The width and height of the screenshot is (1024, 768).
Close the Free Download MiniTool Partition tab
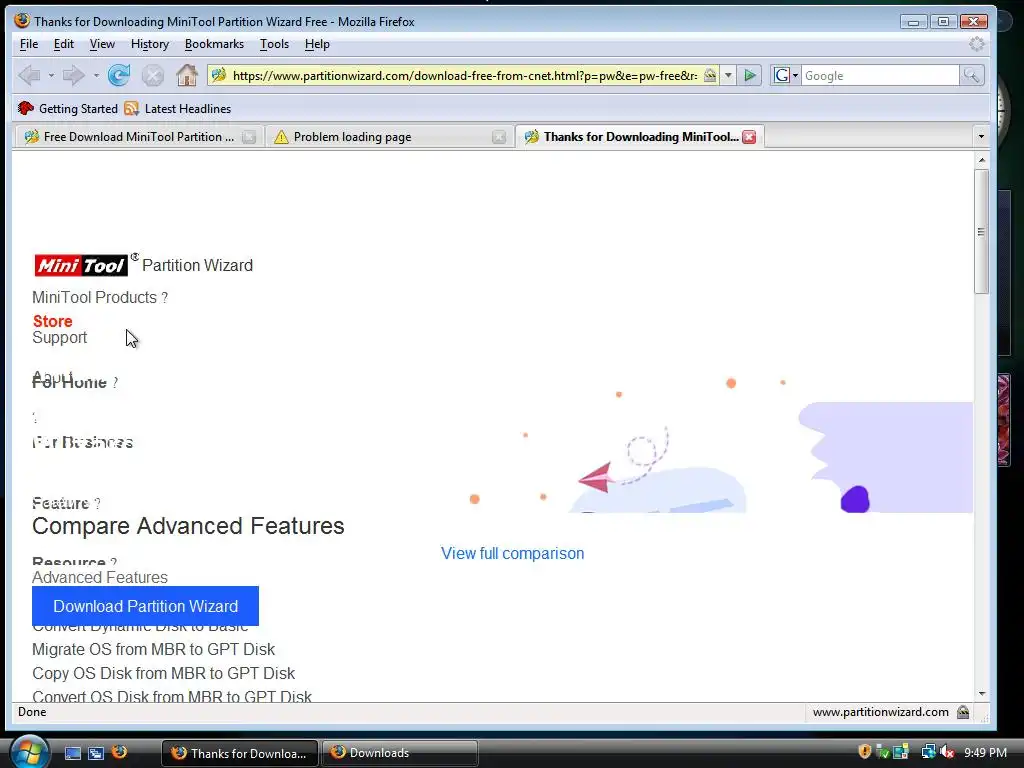coord(249,137)
